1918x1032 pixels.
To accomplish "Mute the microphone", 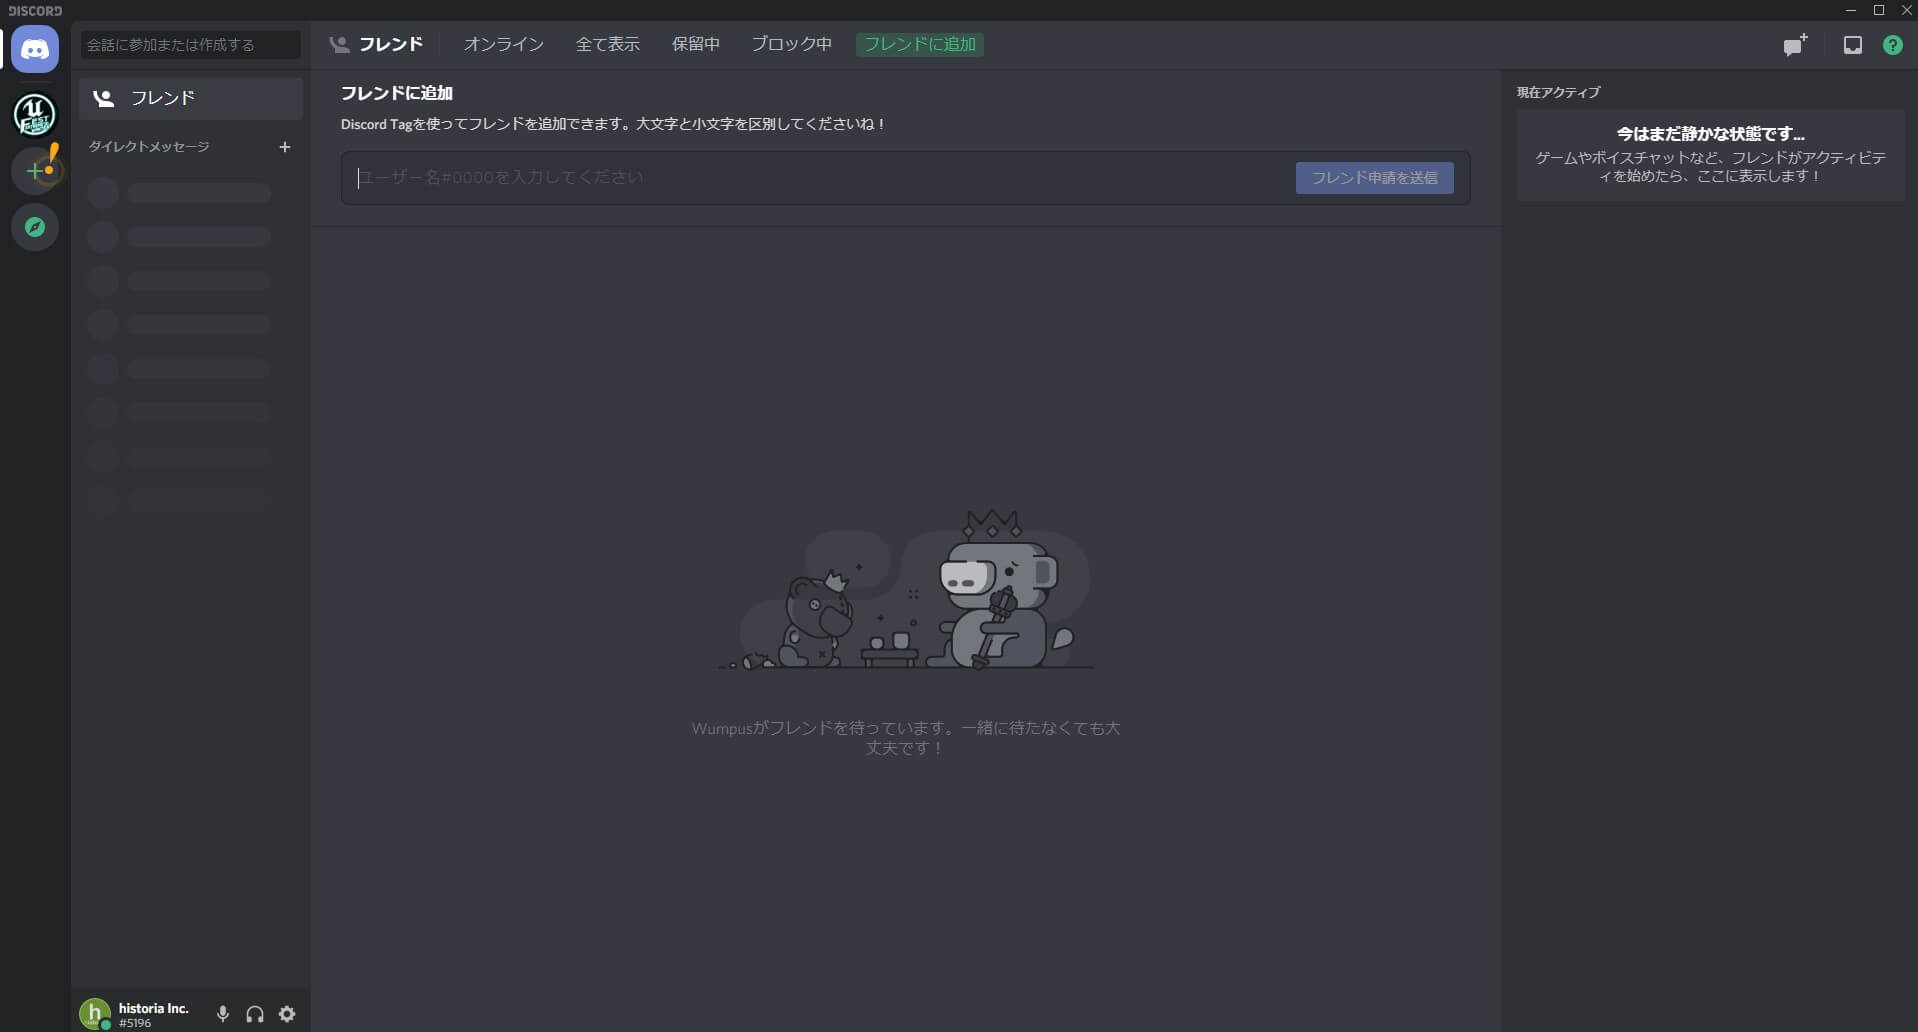I will pos(223,1014).
